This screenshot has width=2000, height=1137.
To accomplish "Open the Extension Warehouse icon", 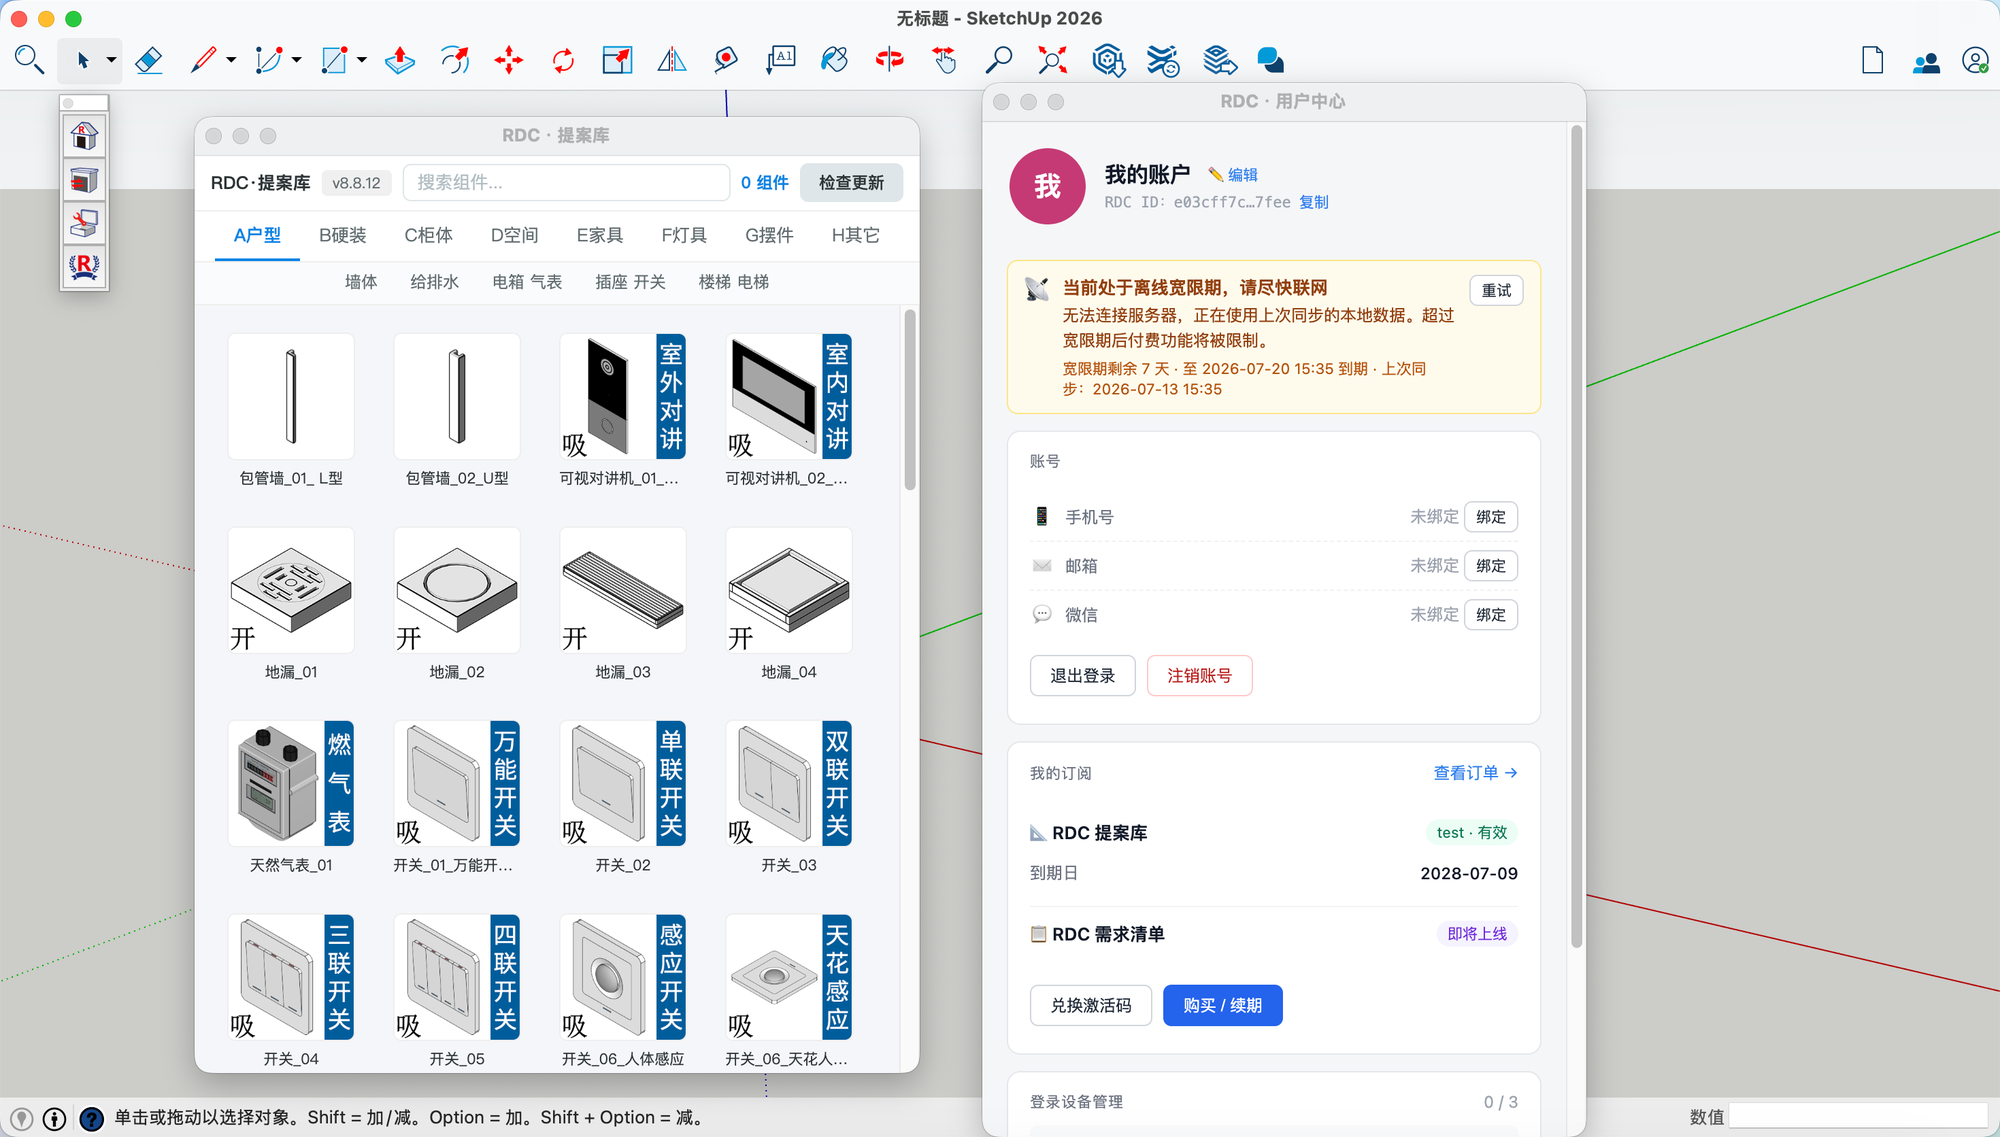I will pyautogui.click(x=1163, y=60).
